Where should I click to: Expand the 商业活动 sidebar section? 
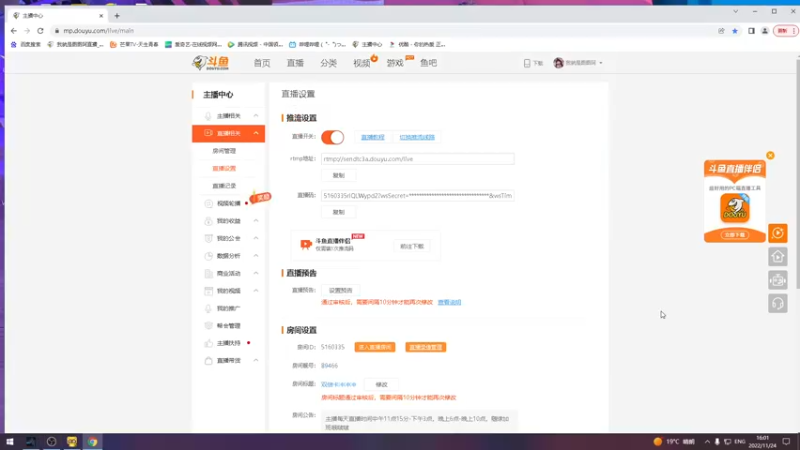pyautogui.click(x=256, y=273)
